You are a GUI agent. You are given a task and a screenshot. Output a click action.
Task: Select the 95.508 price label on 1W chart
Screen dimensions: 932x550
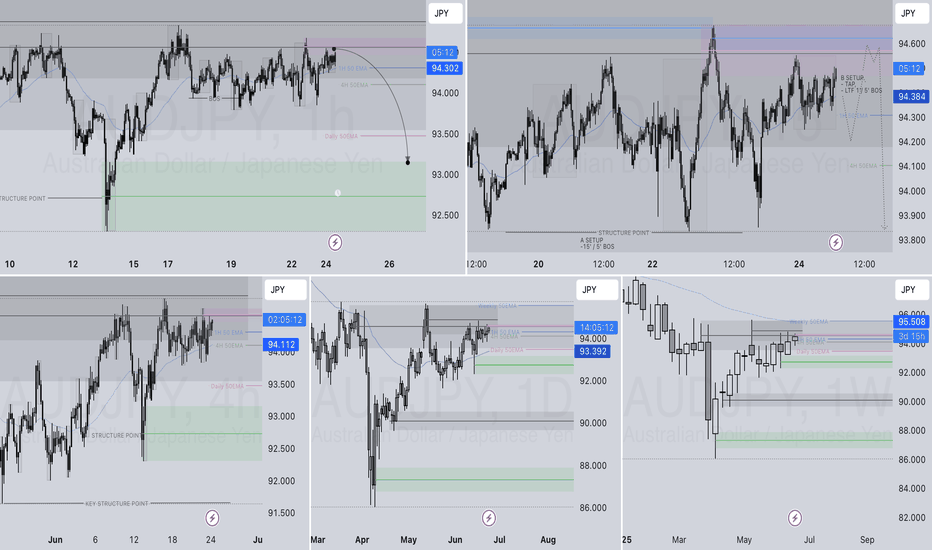tap(911, 322)
